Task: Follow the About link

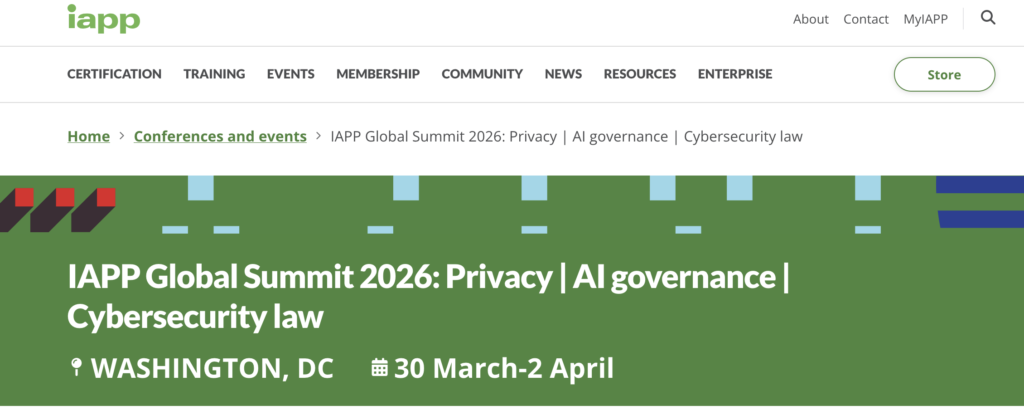Action: [x=811, y=19]
